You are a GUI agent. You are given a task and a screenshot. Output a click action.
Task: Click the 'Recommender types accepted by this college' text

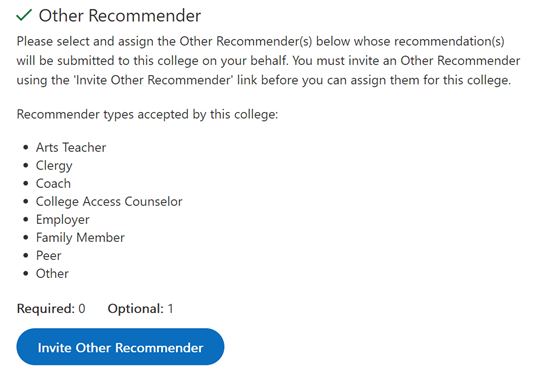coord(147,114)
